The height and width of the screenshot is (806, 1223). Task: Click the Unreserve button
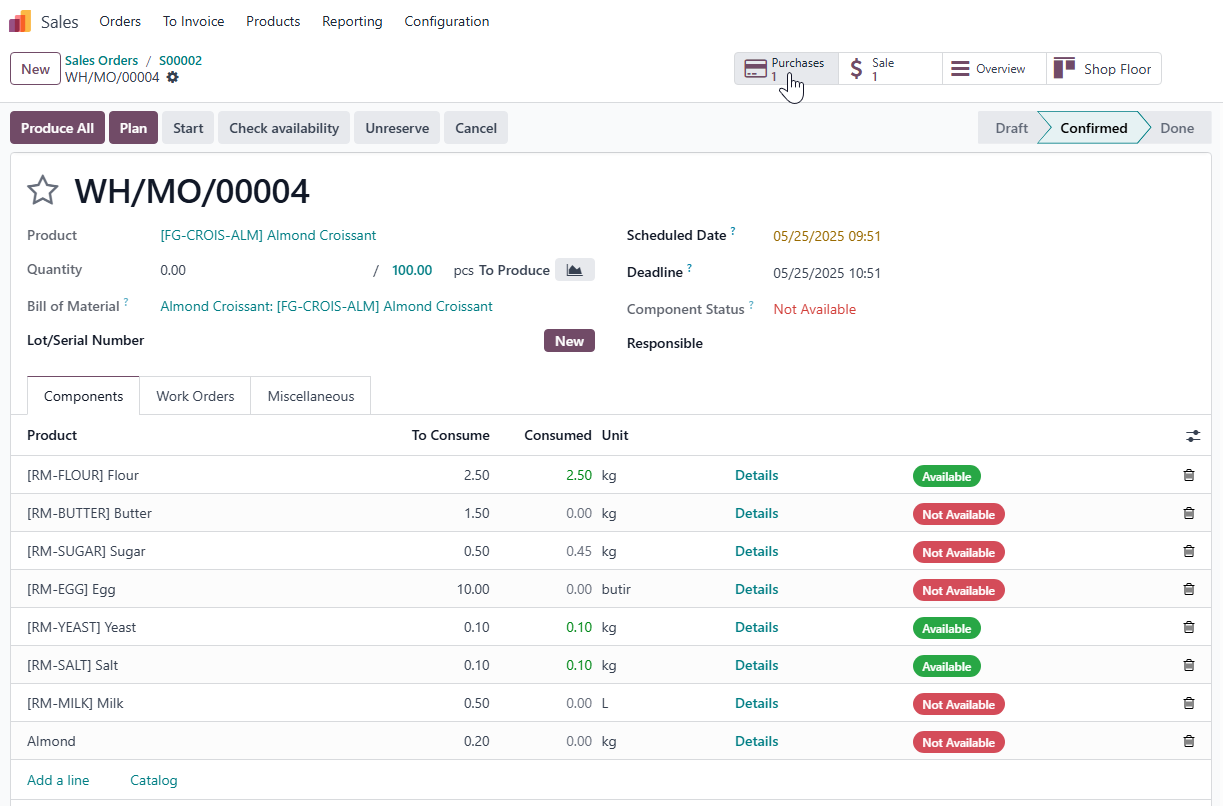coord(397,128)
